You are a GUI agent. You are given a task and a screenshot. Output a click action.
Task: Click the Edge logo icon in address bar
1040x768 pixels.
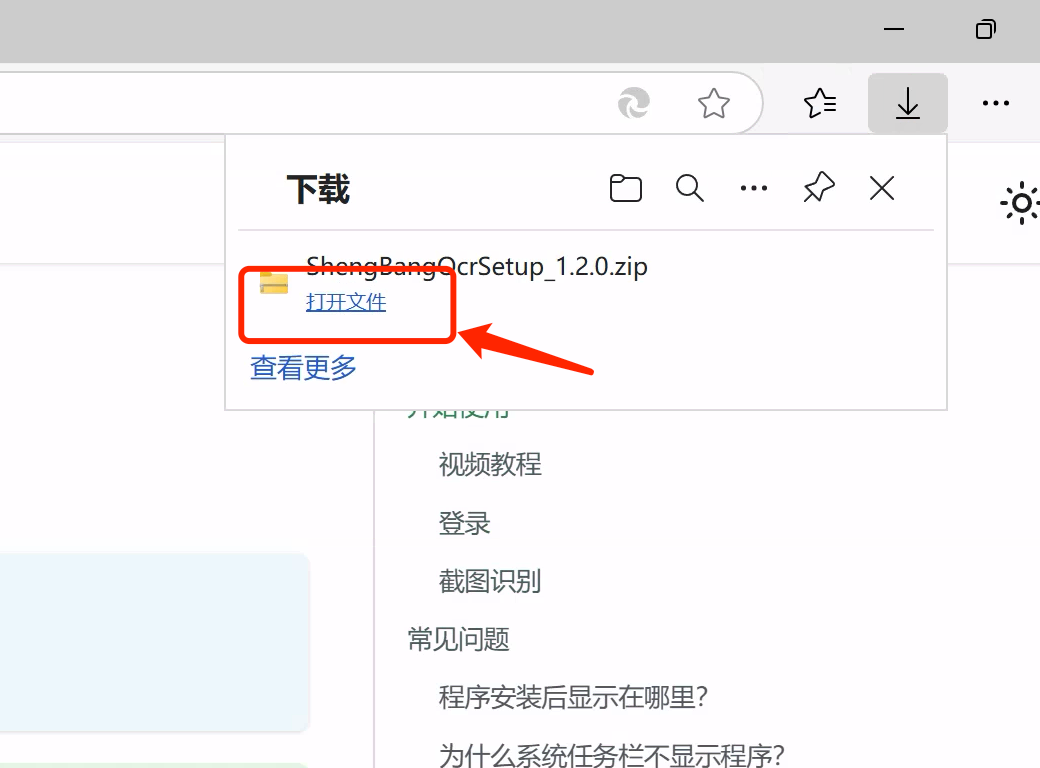coord(633,103)
